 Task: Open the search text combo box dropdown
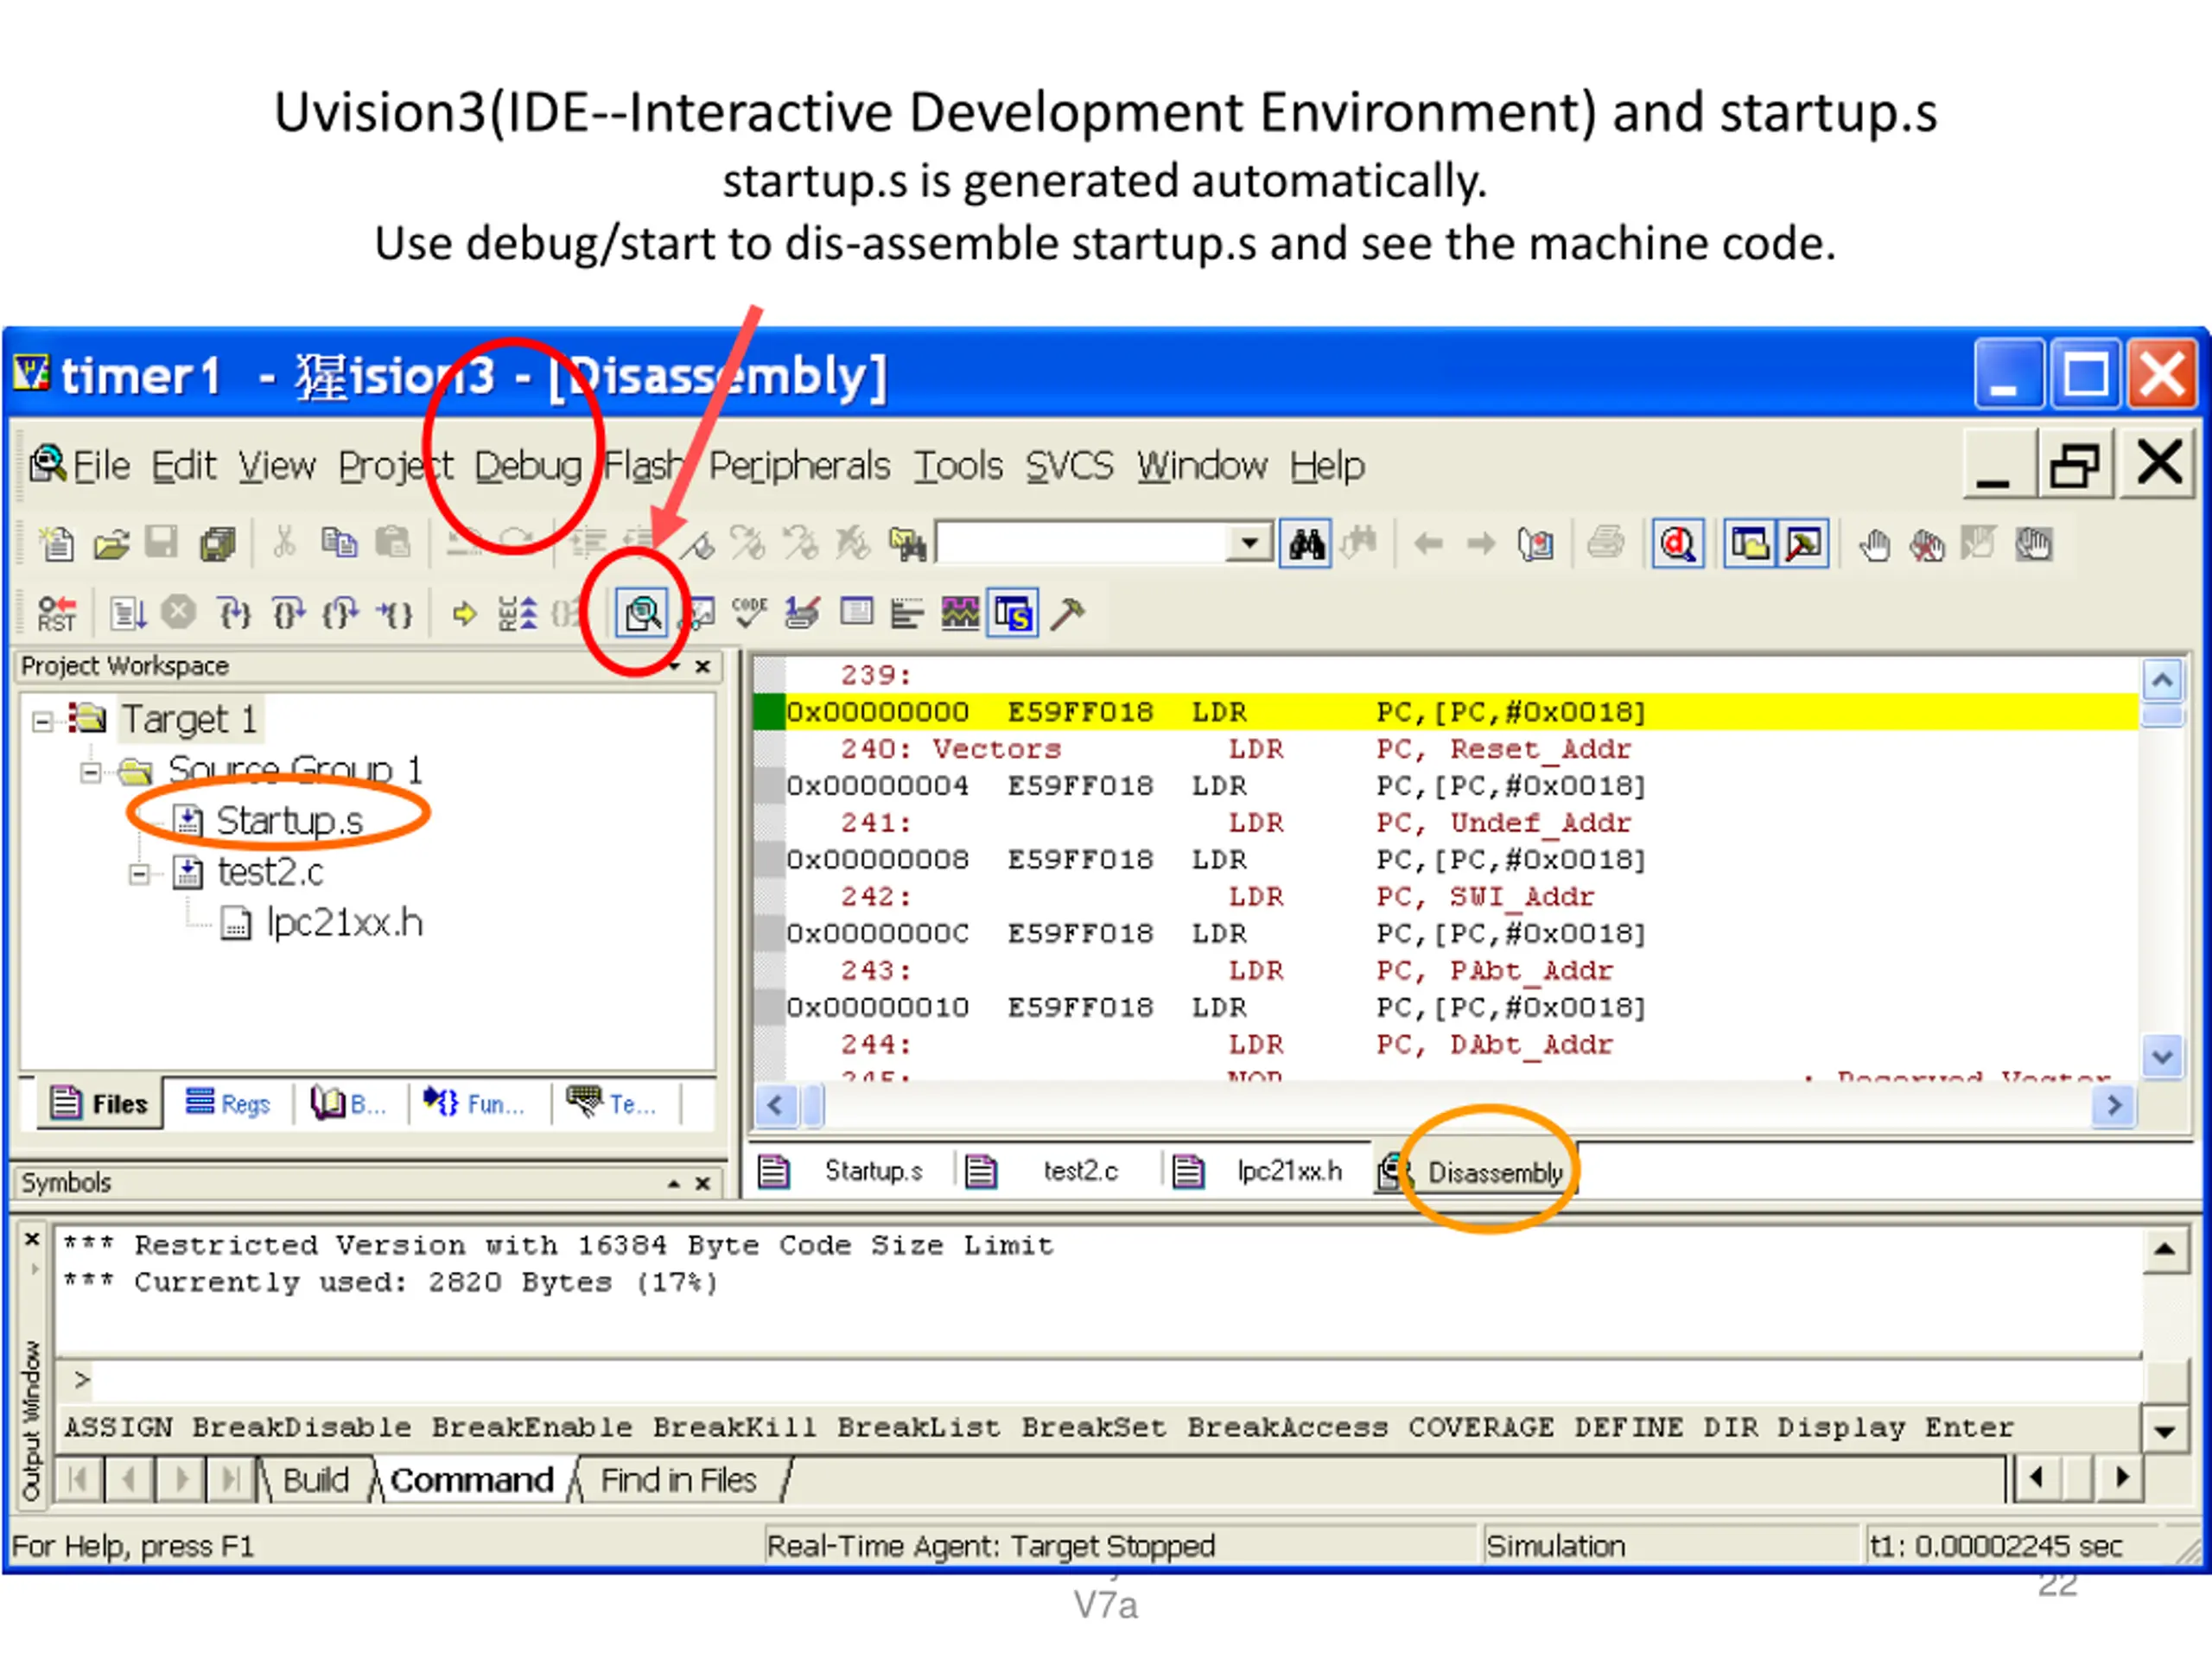(x=1248, y=544)
